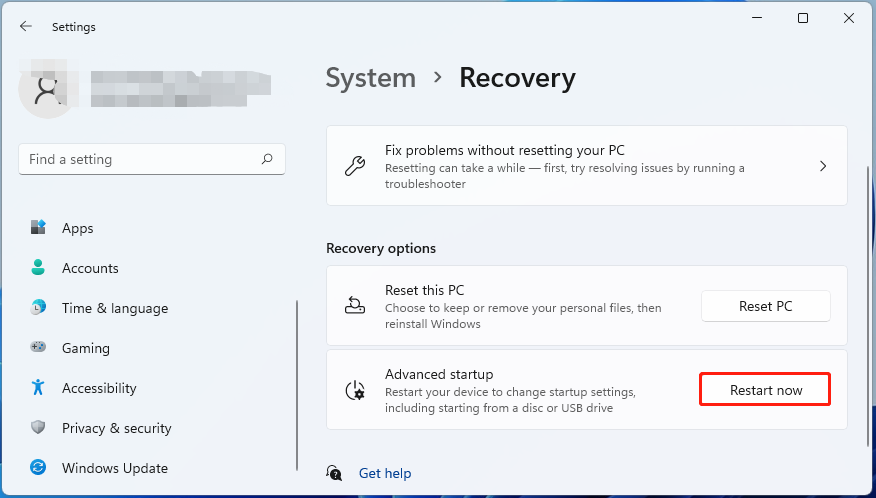Image resolution: width=876 pixels, height=498 pixels.
Task: Click the Windows Update sync icon
Action: [x=38, y=468]
